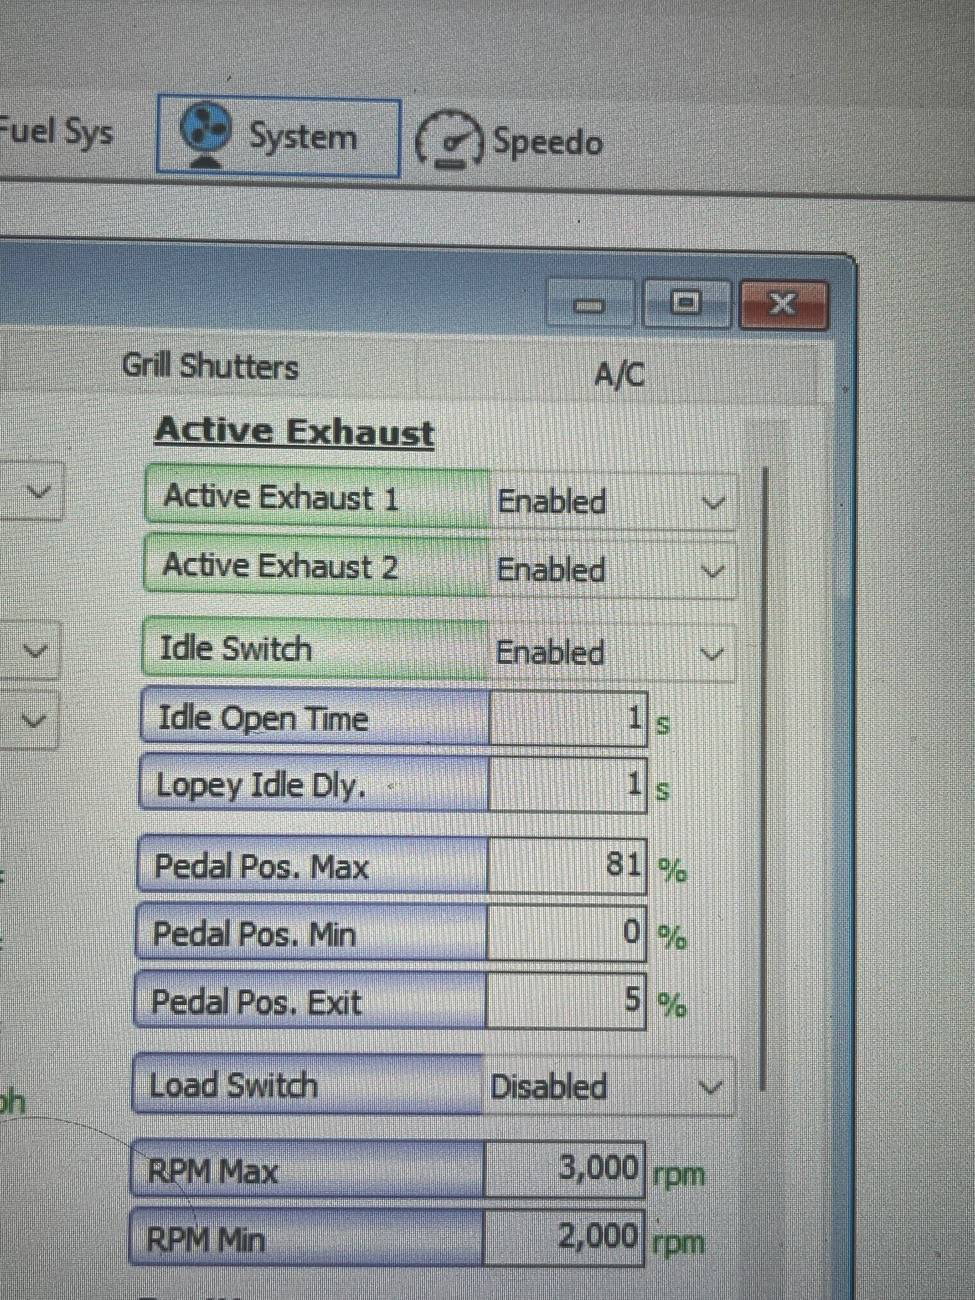Edit the RPM Min value

(563, 1238)
